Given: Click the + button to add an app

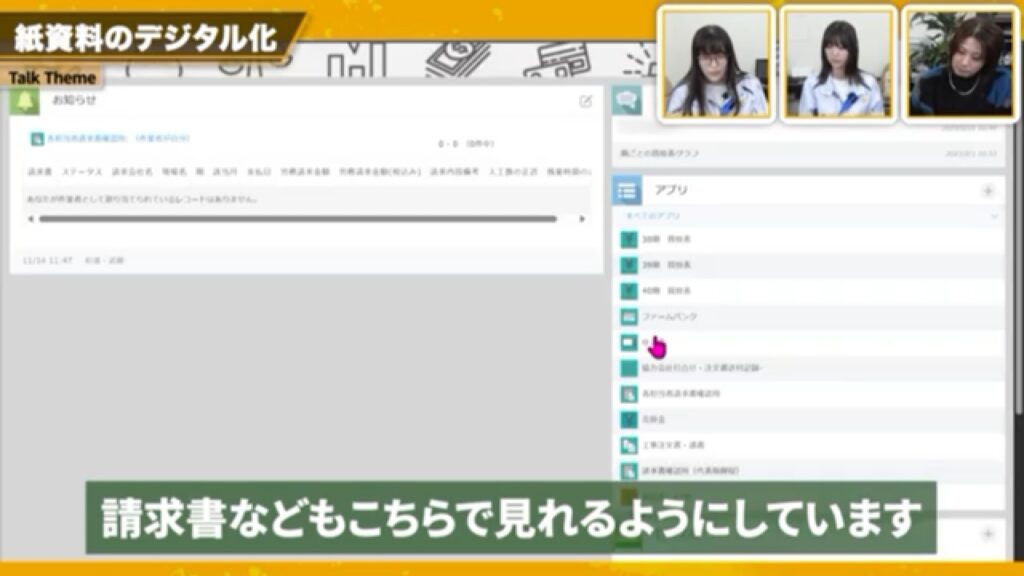Looking at the screenshot, I should (987, 190).
